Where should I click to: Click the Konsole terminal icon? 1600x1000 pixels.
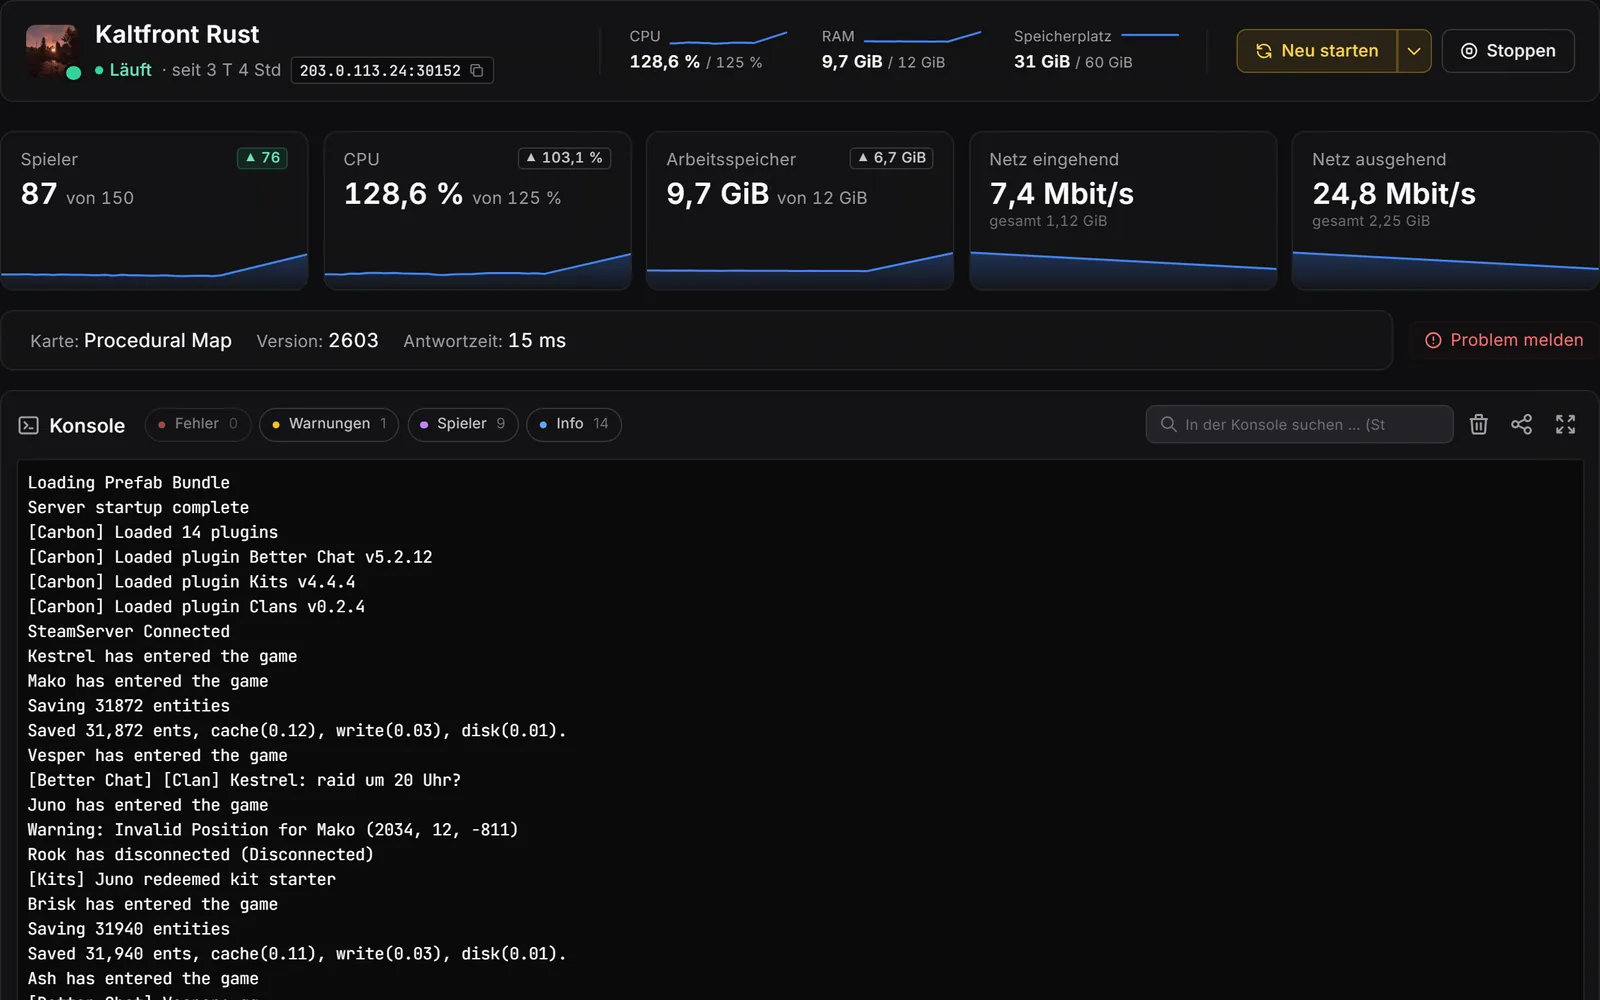coord(29,425)
